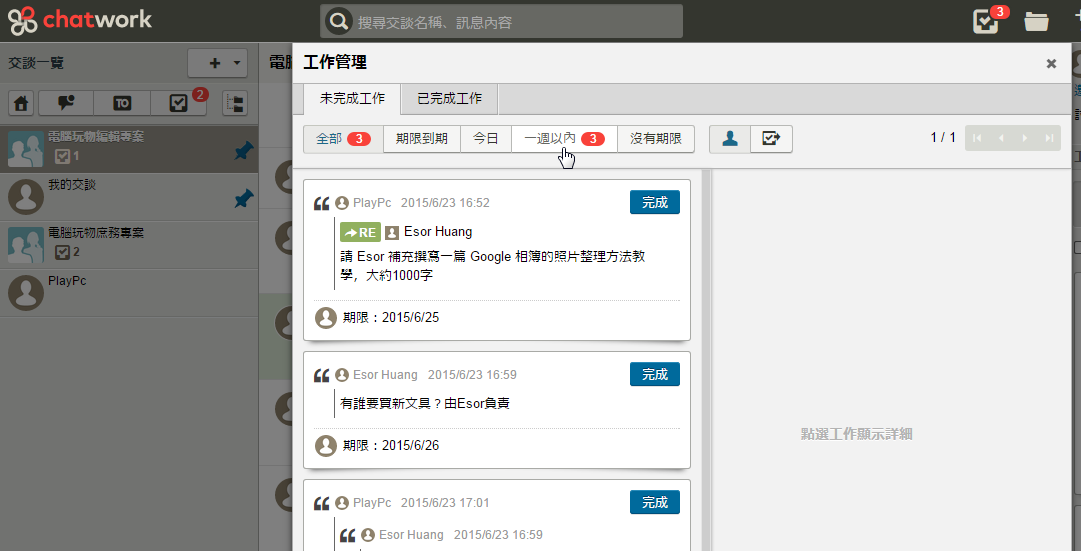Open the Google 相簿 task text
1081x551 pixels.
coord(493,266)
